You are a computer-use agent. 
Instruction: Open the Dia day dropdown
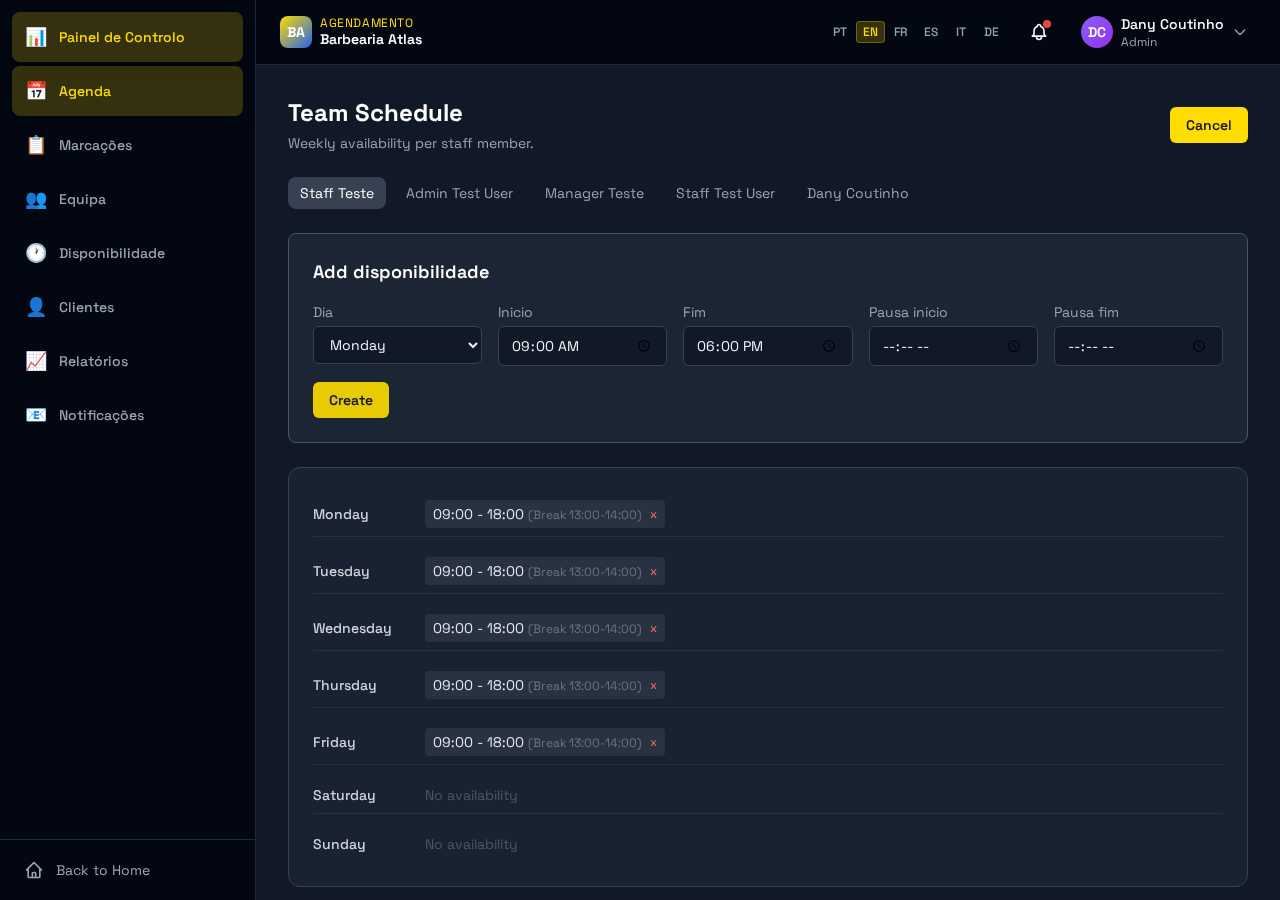[x=397, y=345]
